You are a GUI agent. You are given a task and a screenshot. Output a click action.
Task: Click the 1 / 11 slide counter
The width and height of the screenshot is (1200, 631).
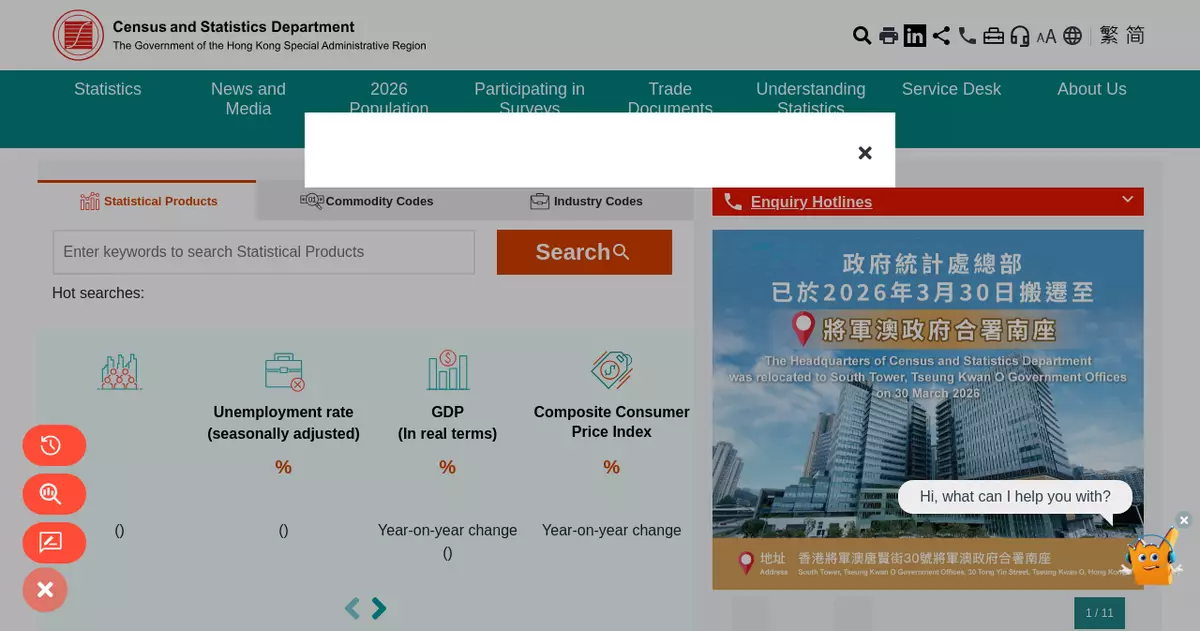coord(1099,613)
